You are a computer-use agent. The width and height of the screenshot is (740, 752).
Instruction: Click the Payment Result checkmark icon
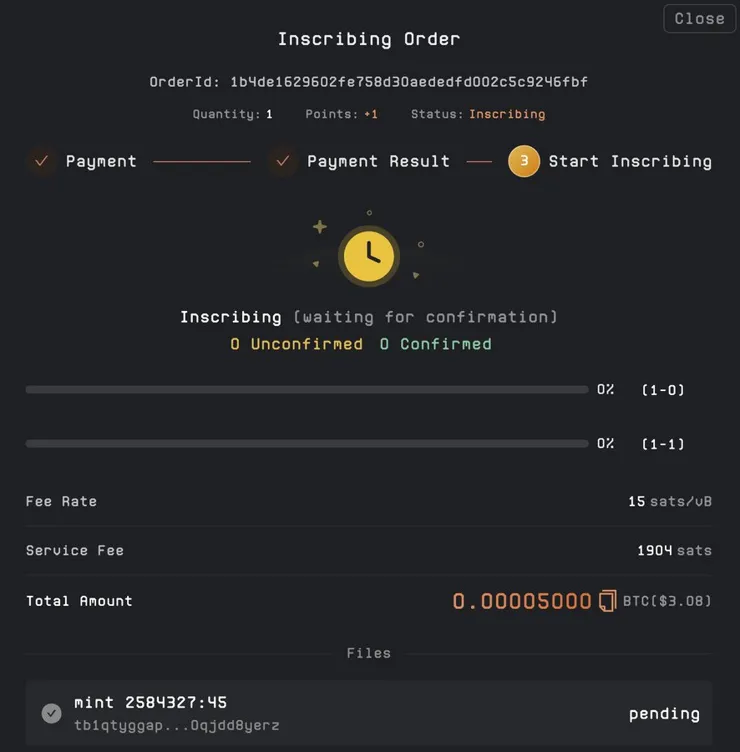pos(283,161)
